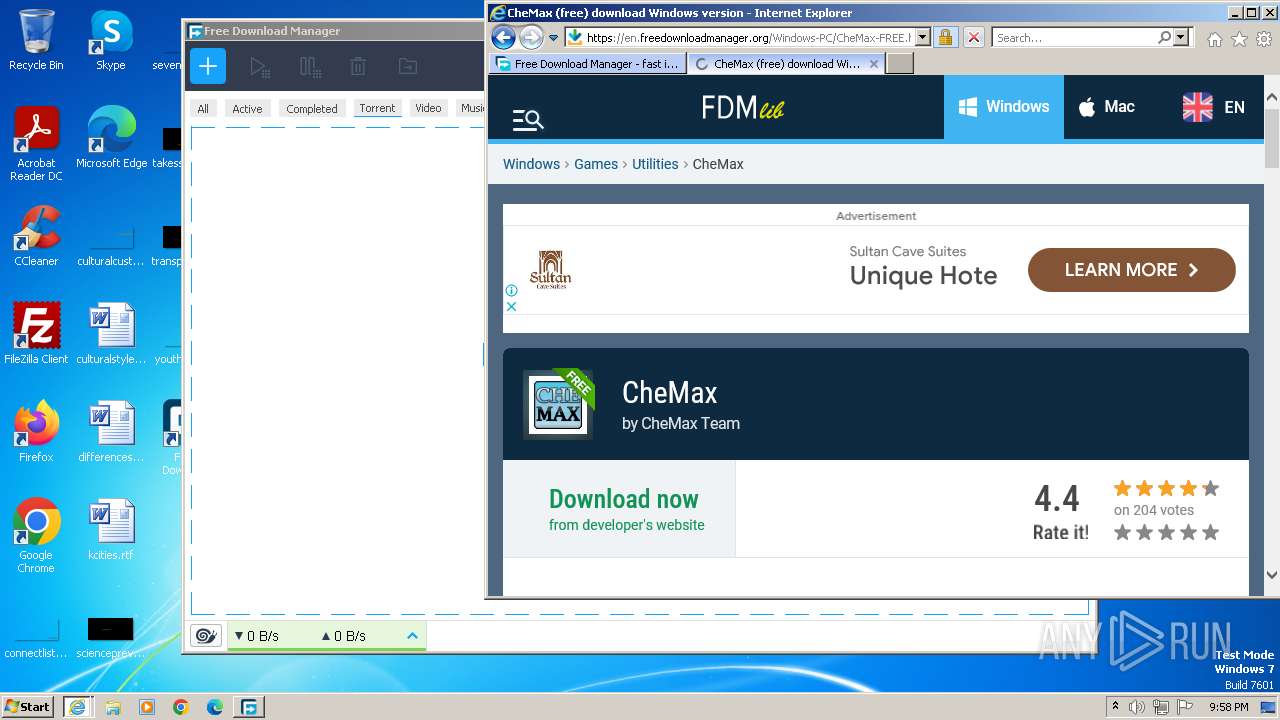This screenshot has height=720, width=1280.
Task: Open IE Tools gear icon
Action: (1264, 39)
